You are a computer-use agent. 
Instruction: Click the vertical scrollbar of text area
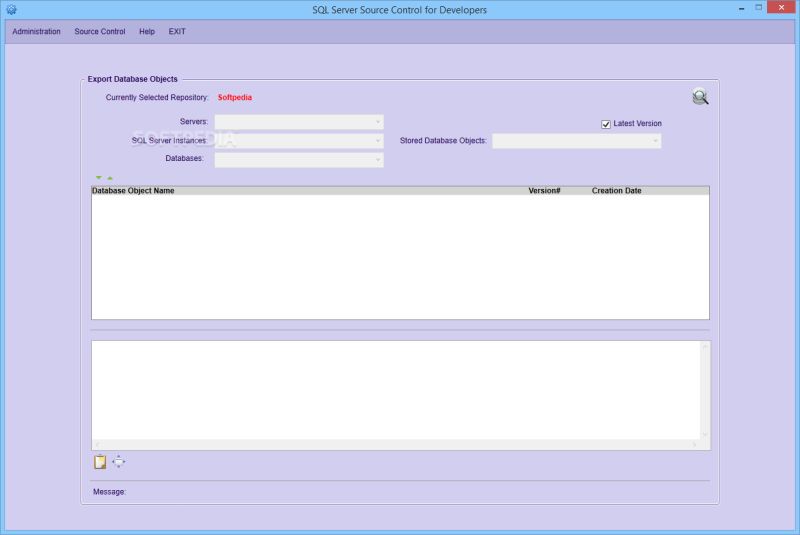pos(705,391)
